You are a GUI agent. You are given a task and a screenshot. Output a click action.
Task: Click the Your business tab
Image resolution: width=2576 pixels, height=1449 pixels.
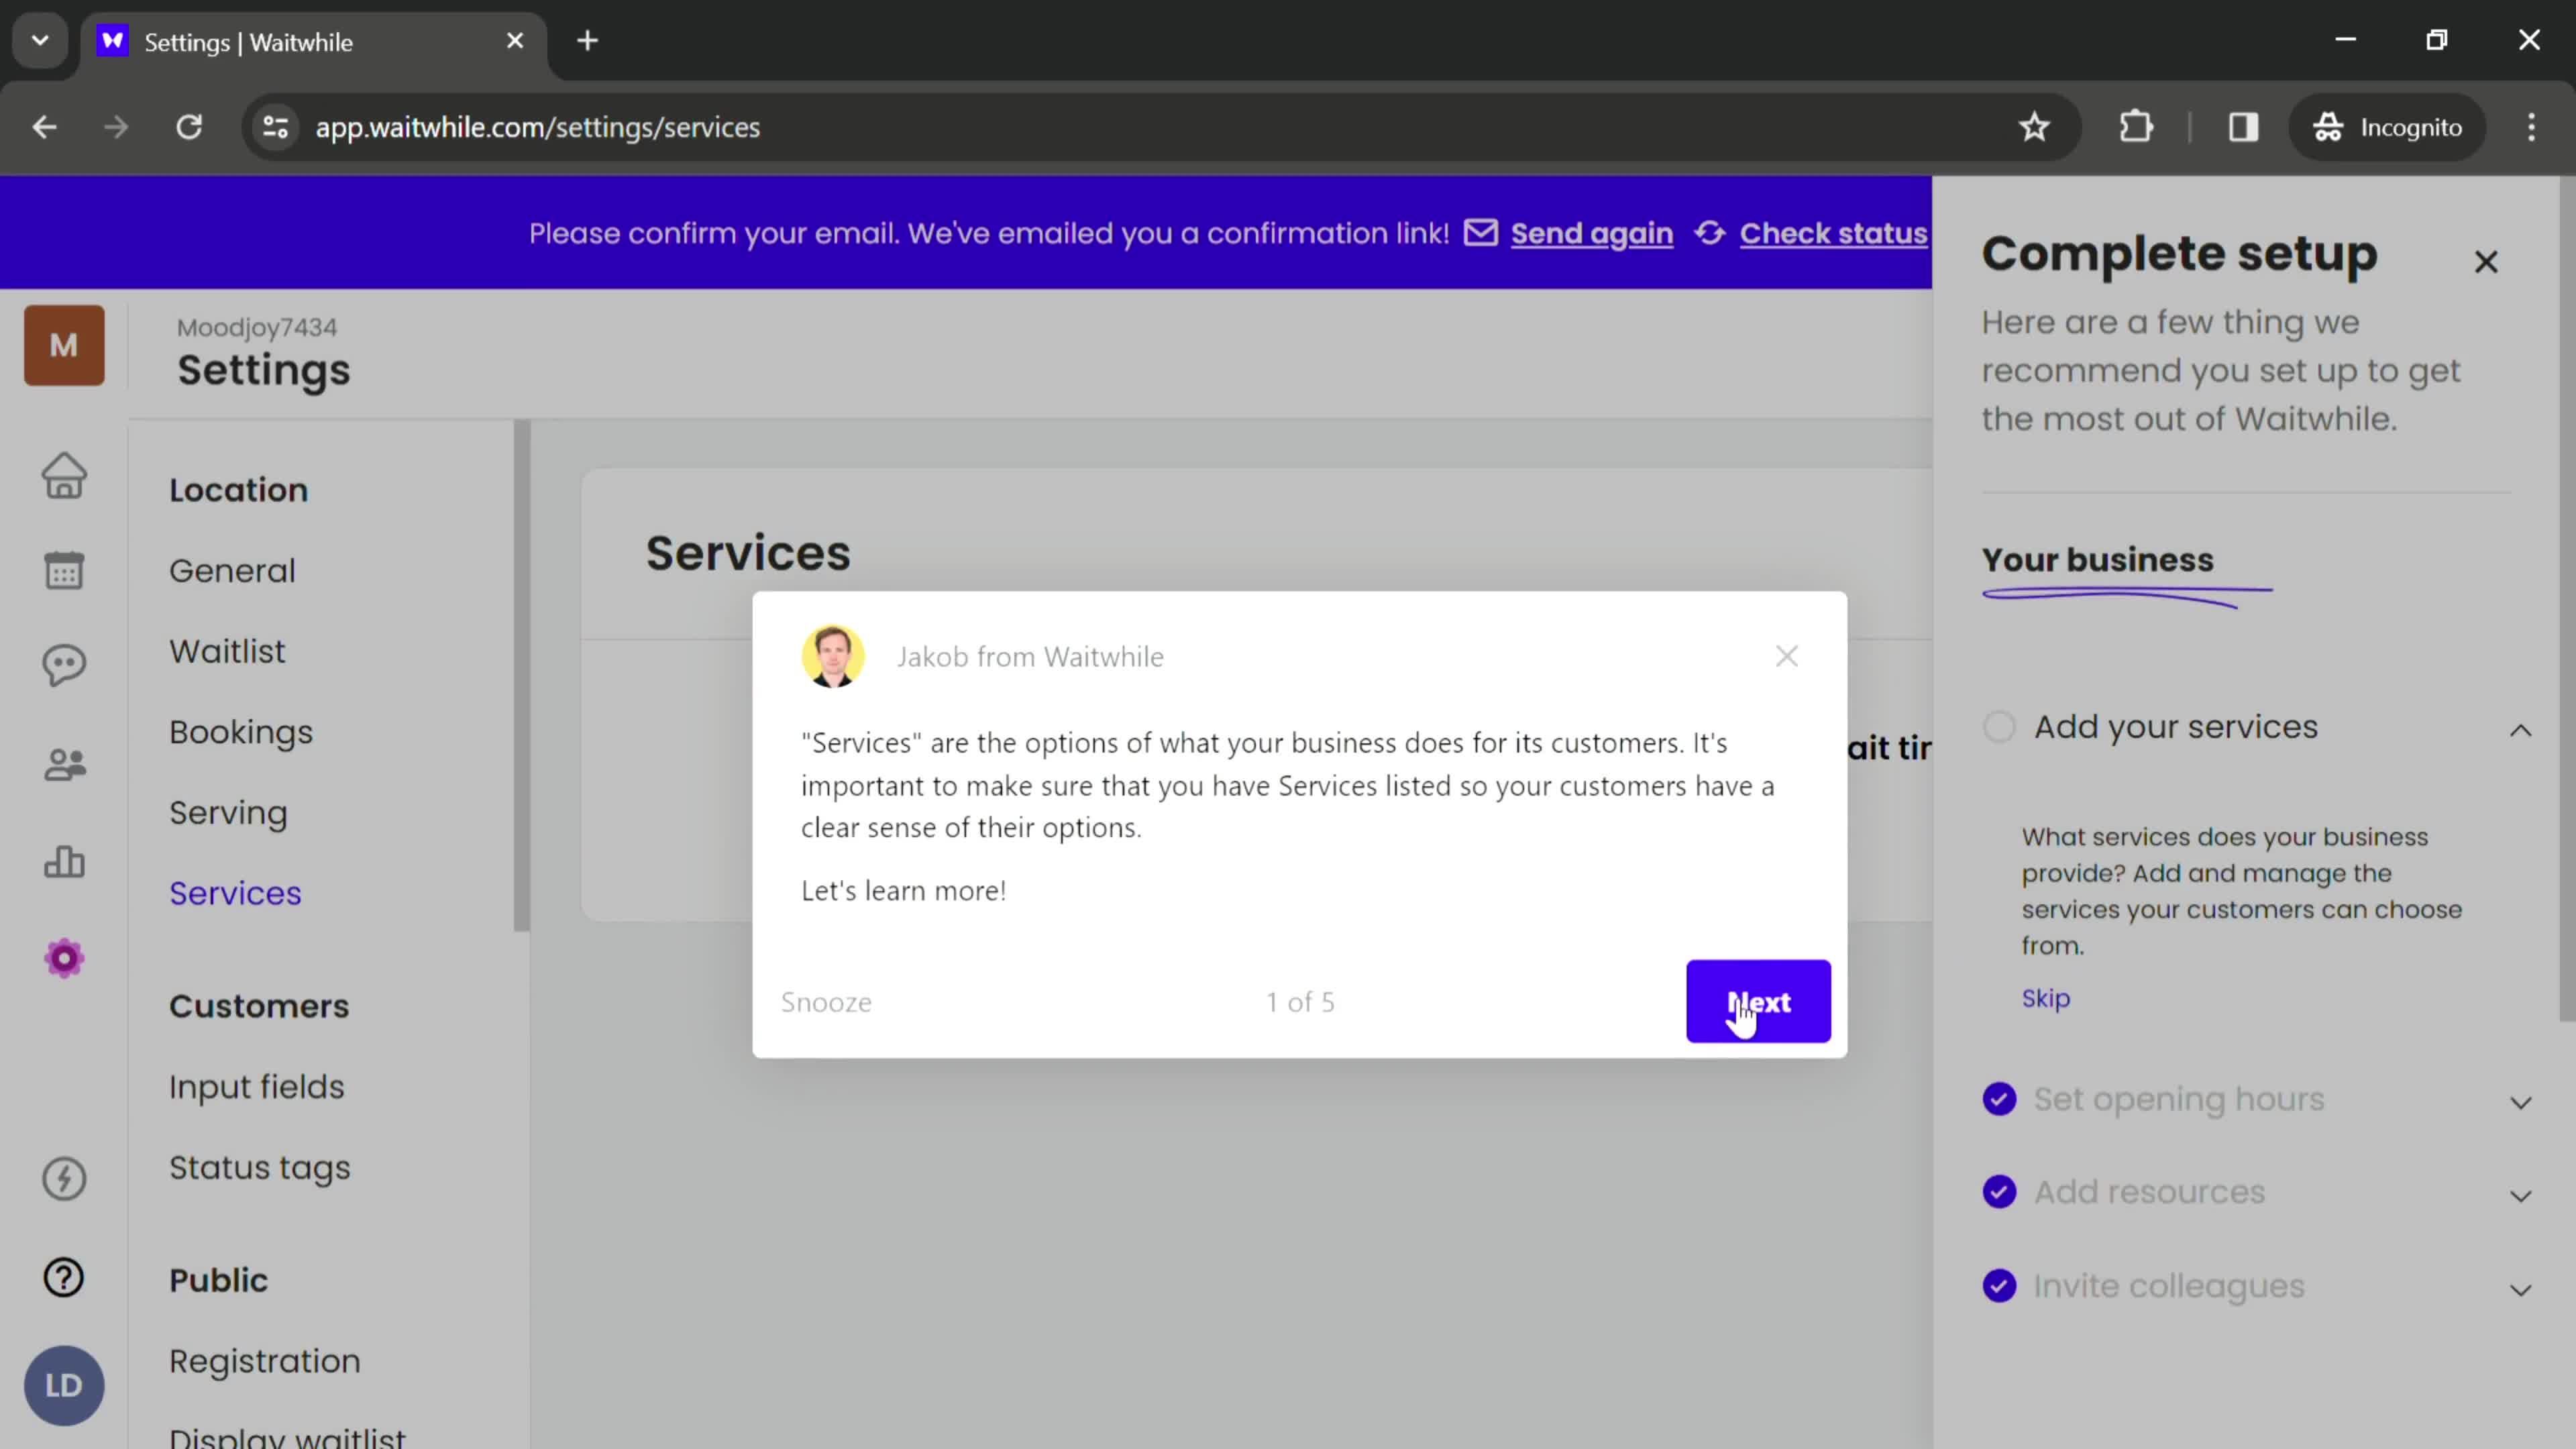click(2097, 560)
